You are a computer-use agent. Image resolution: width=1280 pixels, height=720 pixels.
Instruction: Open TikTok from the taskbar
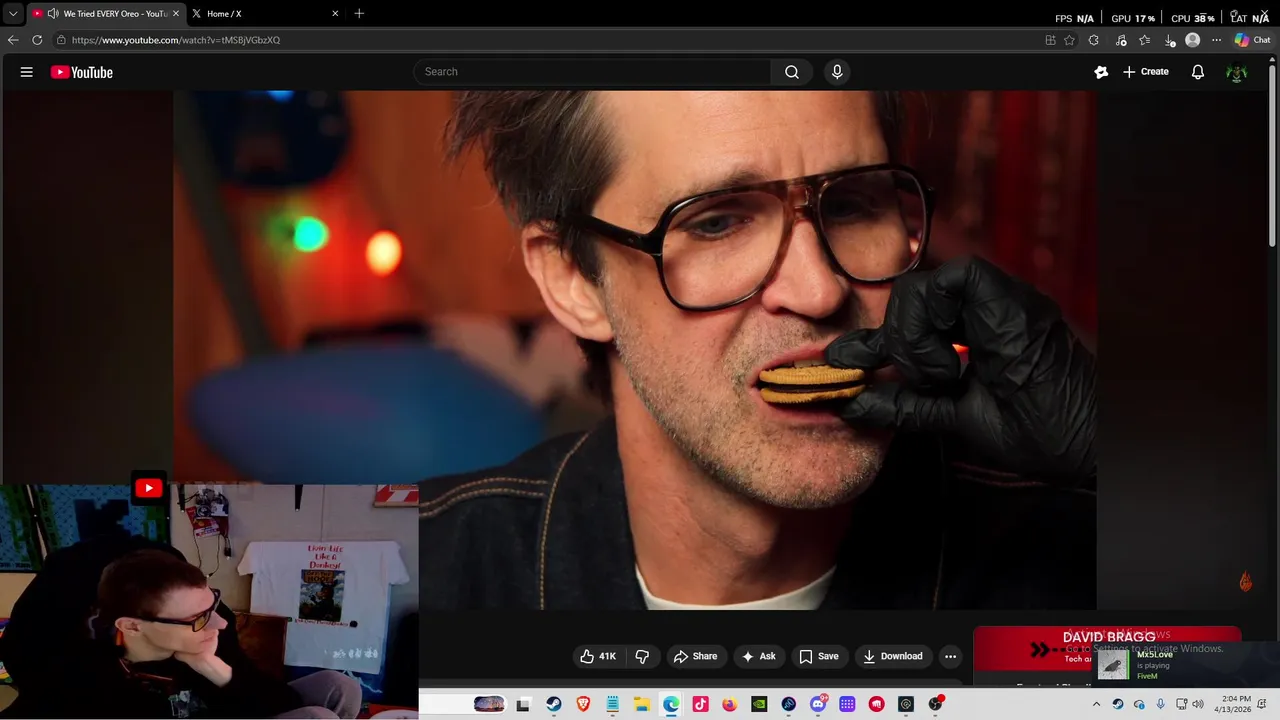click(700, 704)
